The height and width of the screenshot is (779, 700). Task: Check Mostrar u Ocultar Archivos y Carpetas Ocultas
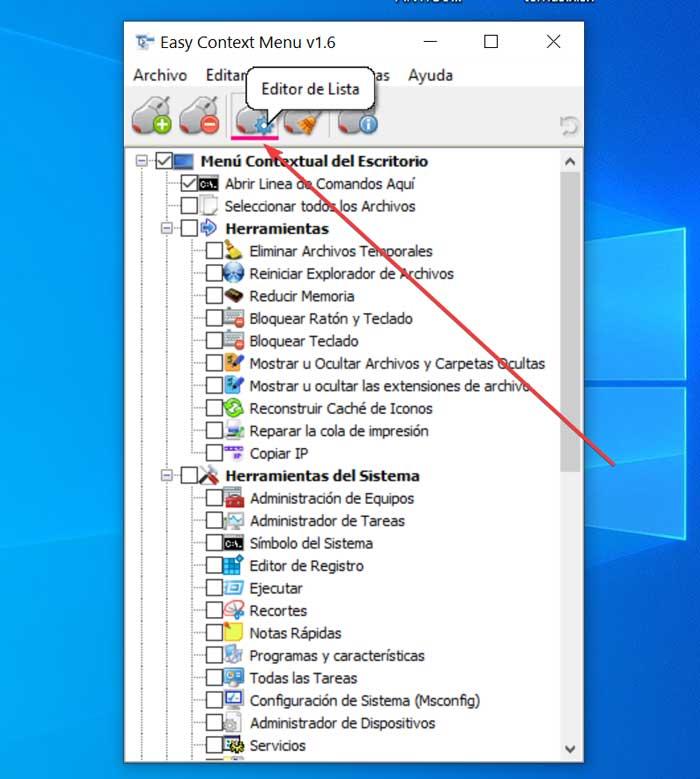coord(214,363)
